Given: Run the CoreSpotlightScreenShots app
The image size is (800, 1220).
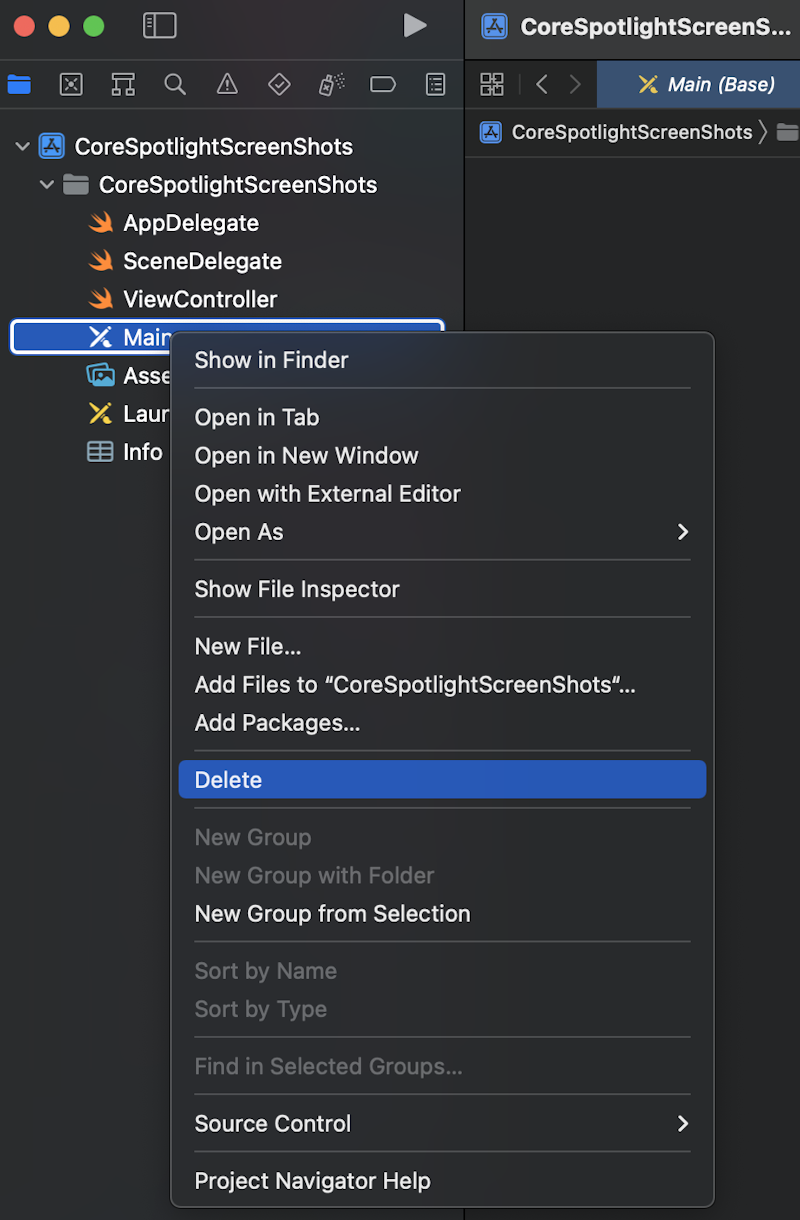Looking at the screenshot, I should click(416, 26).
